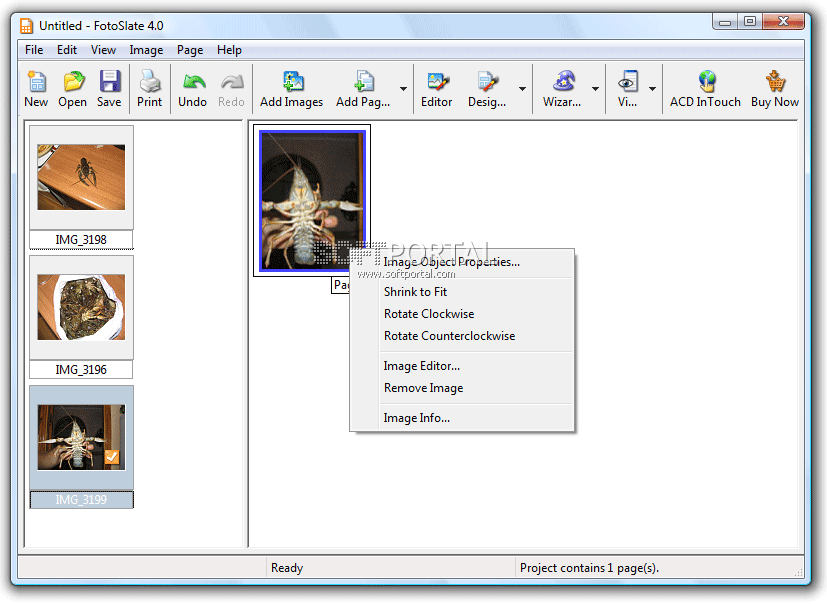
Task: Choose Rotate Clockwise from context menu
Action: coord(462,314)
